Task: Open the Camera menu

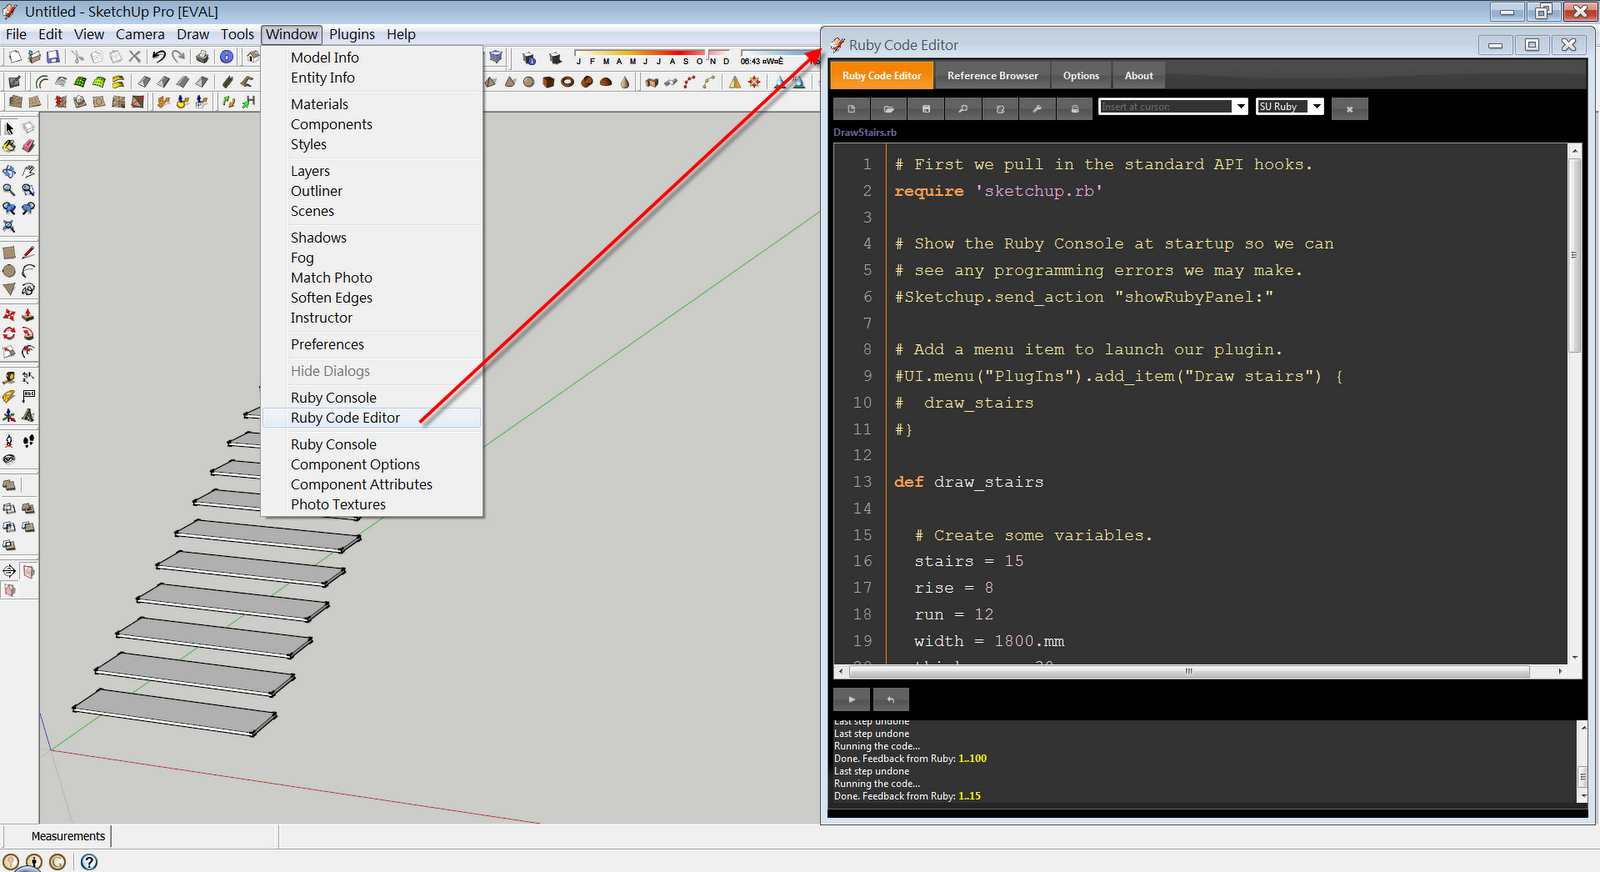Action: click(140, 34)
